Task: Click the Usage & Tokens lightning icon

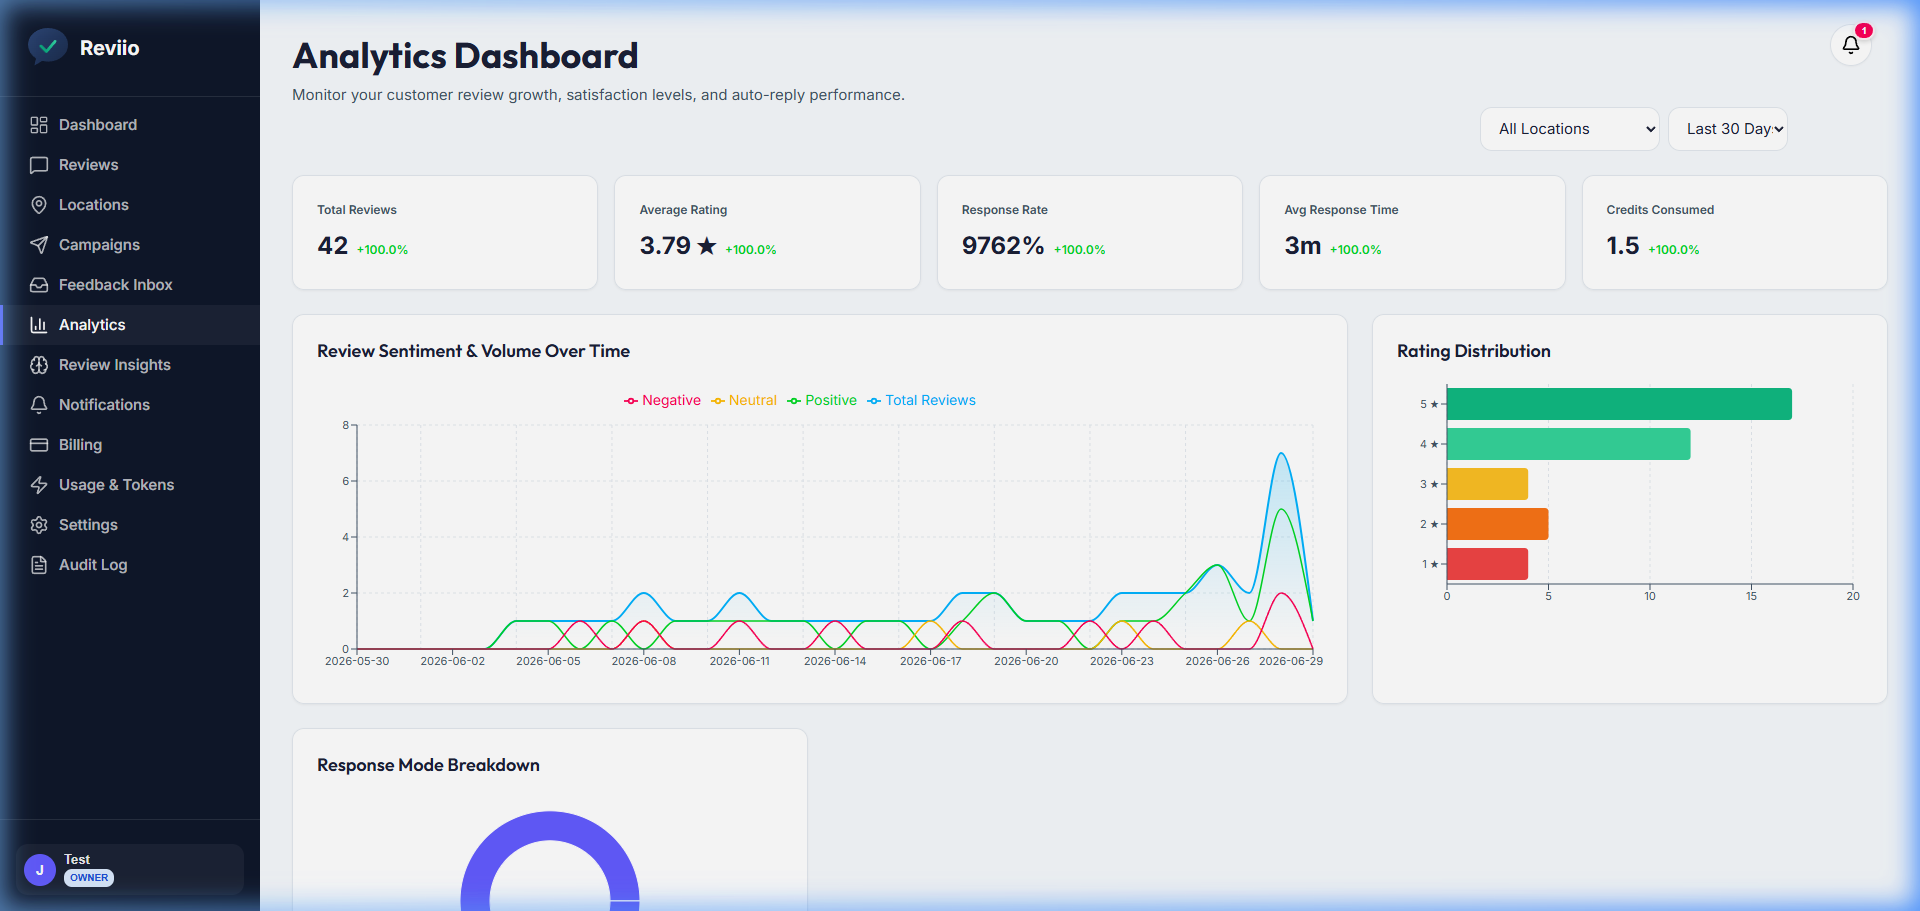Action: coord(39,485)
